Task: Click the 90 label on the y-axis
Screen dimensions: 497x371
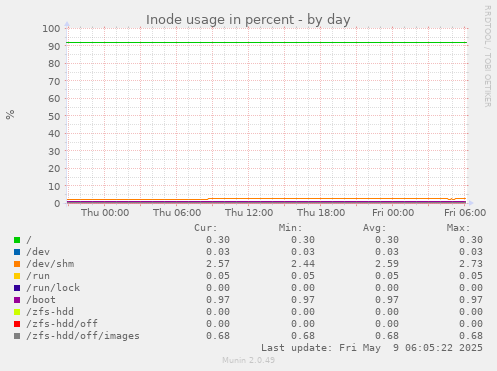Action: [54, 46]
